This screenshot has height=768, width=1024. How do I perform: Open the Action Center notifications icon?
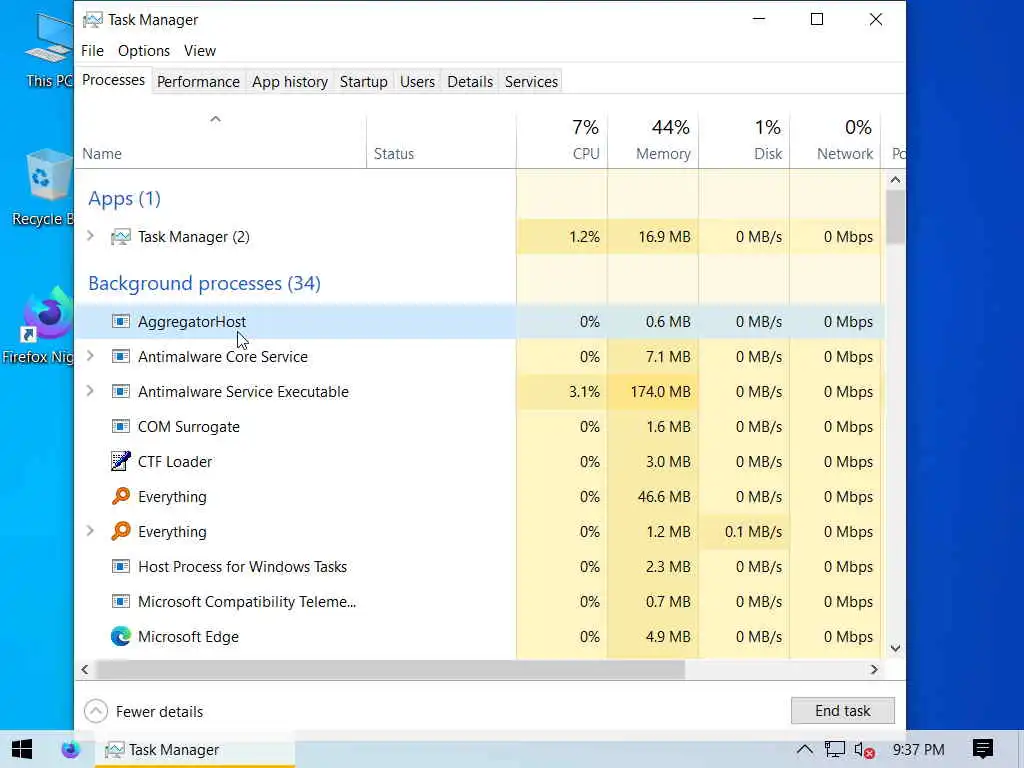click(982, 749)
